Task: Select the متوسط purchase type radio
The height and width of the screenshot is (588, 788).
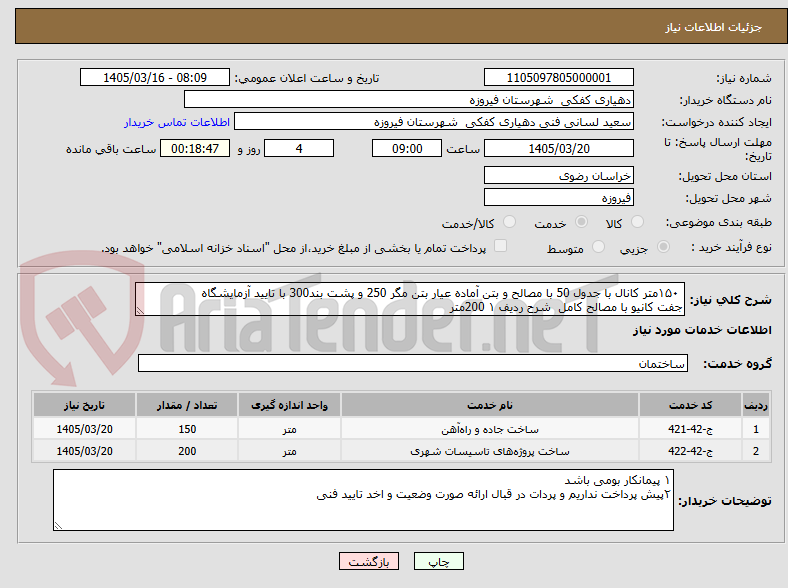Action: tap(598, 247)
